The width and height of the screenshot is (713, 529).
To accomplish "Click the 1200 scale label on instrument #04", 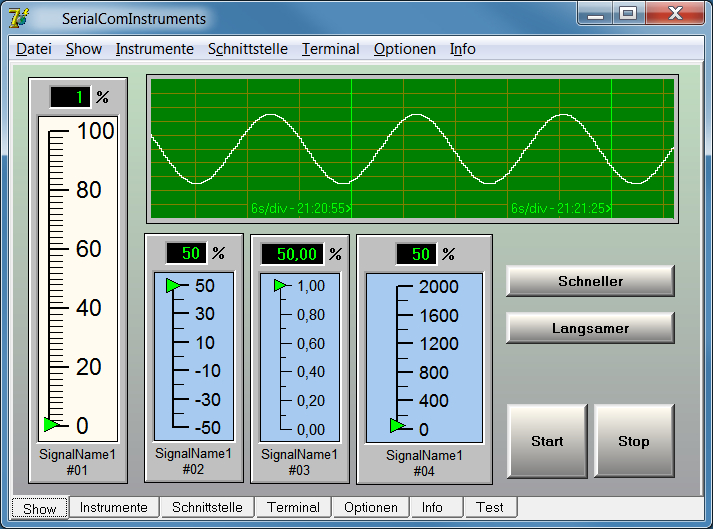I will point(438,344).
